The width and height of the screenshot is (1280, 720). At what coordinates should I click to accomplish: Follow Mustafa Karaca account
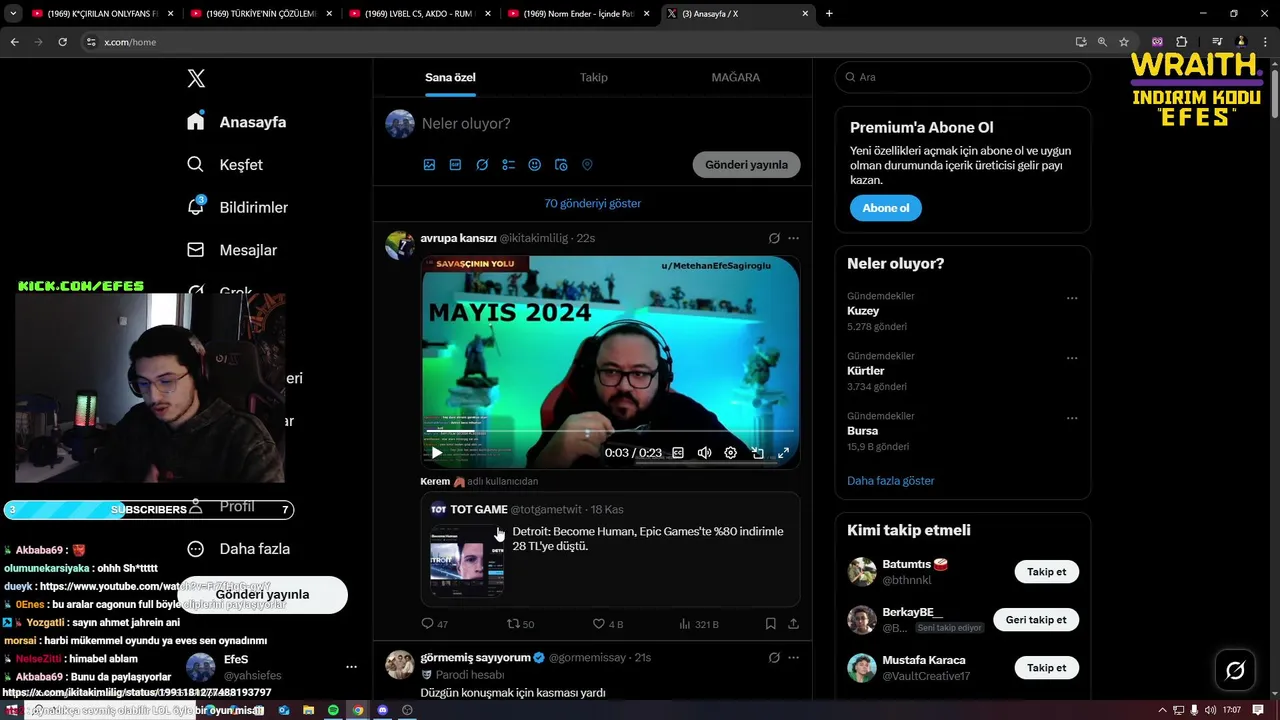[1046, 668]
